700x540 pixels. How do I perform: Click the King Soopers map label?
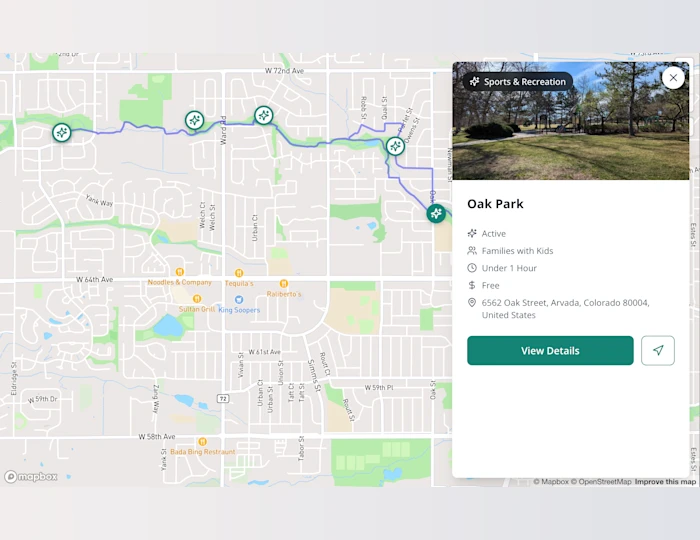pos(239,310)
